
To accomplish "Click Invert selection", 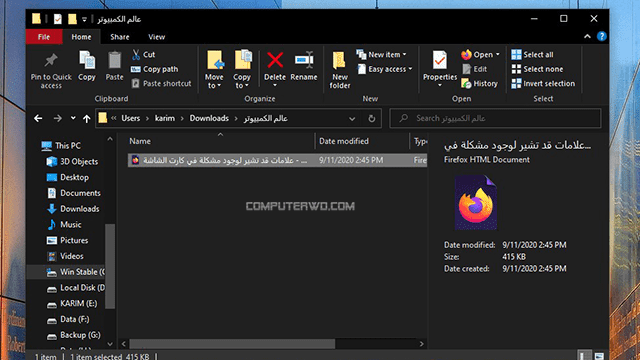I will (x=543, y=83).
